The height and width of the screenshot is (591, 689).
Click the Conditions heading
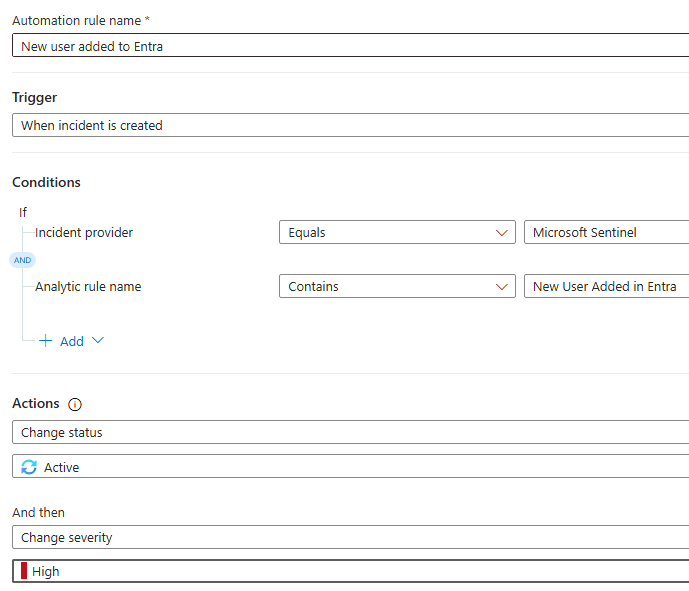(x=47, y=182)
